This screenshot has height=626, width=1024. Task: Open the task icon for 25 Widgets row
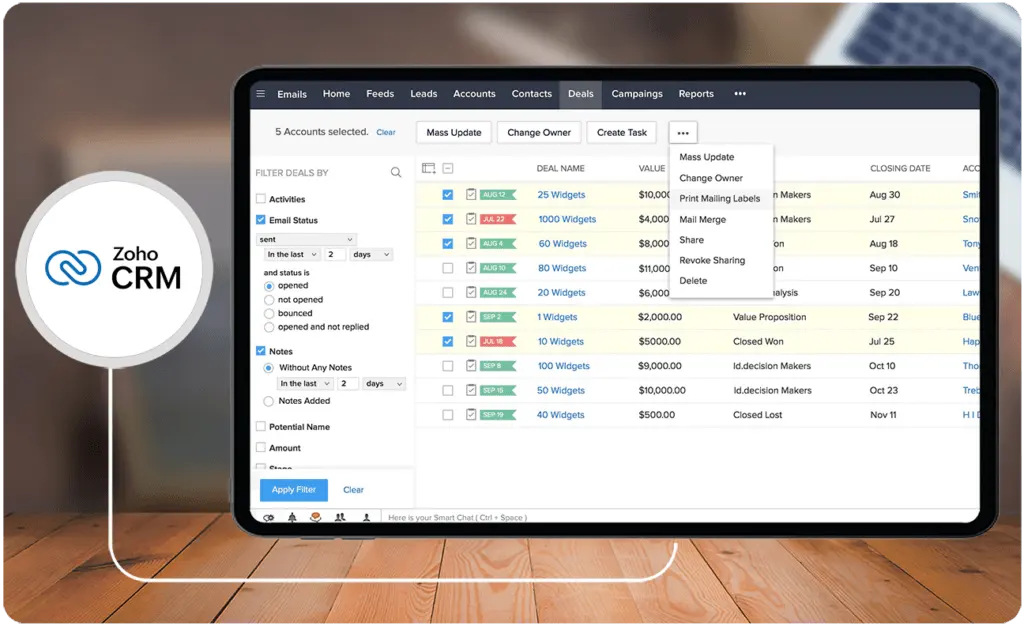click(x=471, y=194)
